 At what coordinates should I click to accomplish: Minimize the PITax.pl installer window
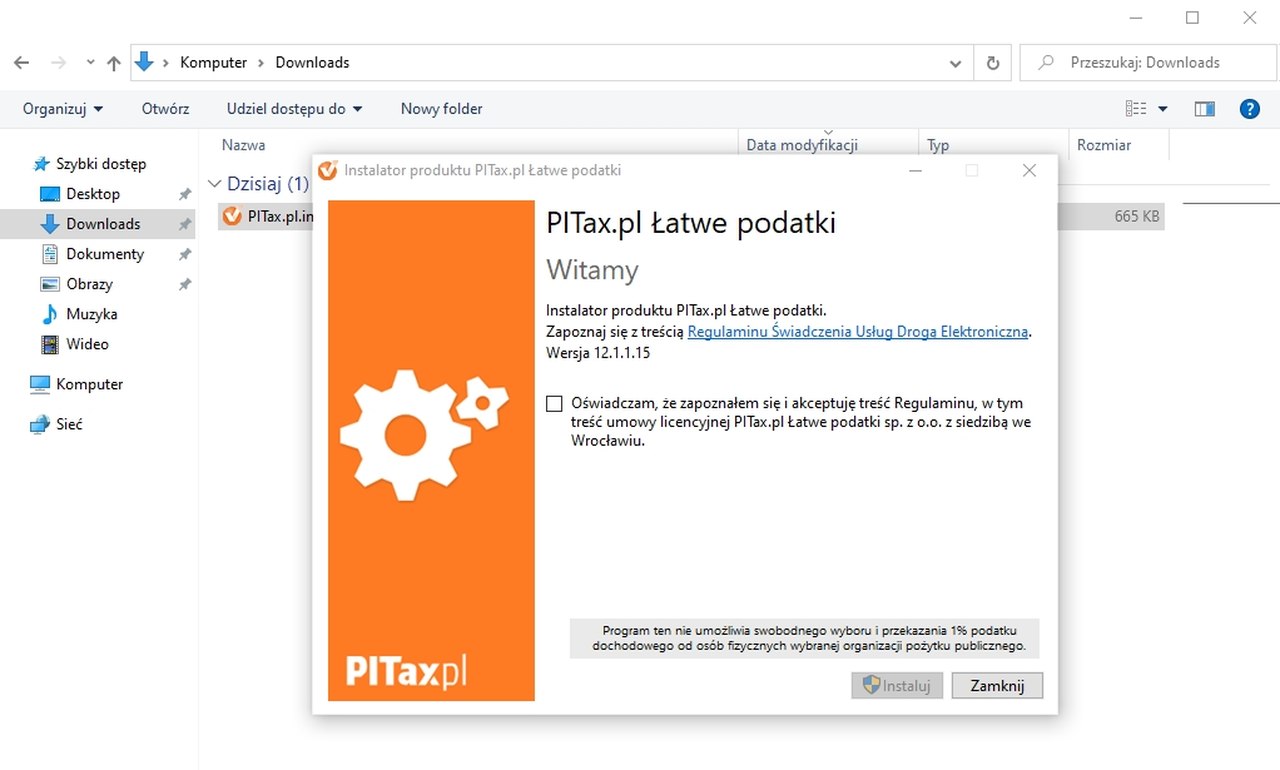click(915, 171)
